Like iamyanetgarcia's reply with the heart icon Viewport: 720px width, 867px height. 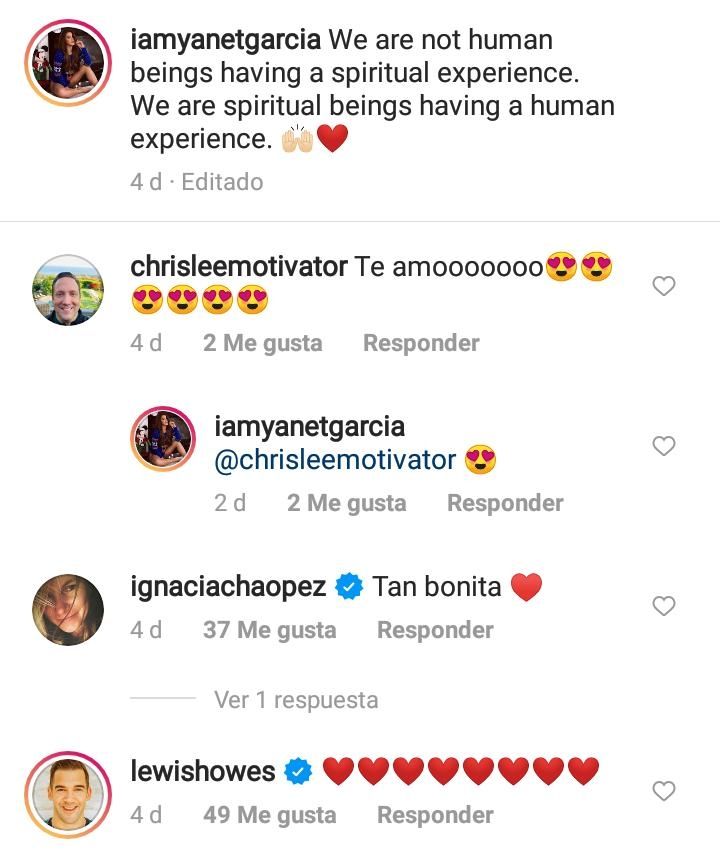click(x=664, y=446)
